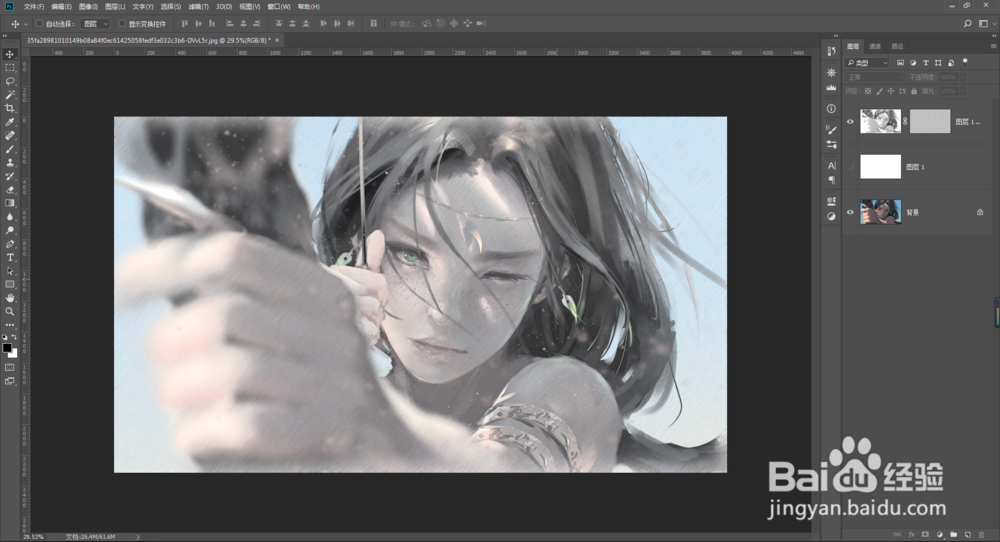Open the 窗口(W) menu
Screen dimensions: 1000x542
tap(279, 6)
